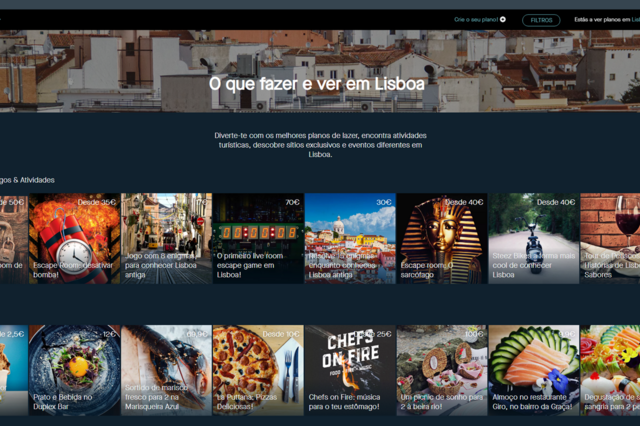The height and width of the screenshot is (426, 640).
Task: Click the '12€' price on Duplex Bar card
Action: (x=109, y=334)
